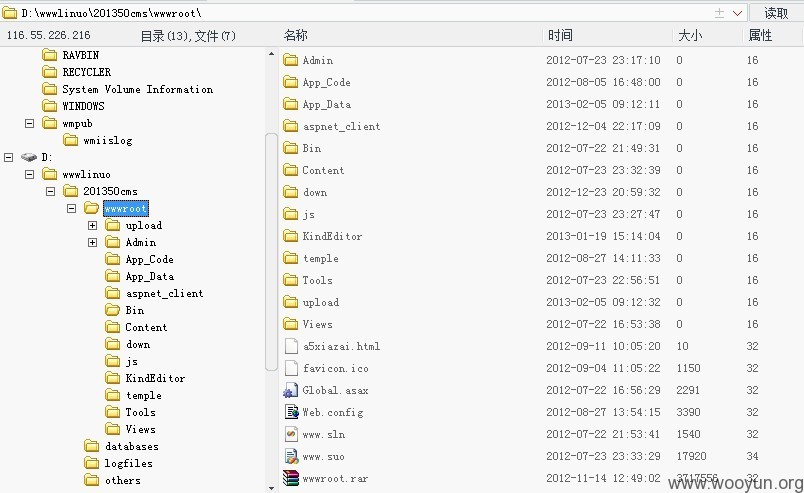Click a5xiazai.html file icon

coord(291,346)
